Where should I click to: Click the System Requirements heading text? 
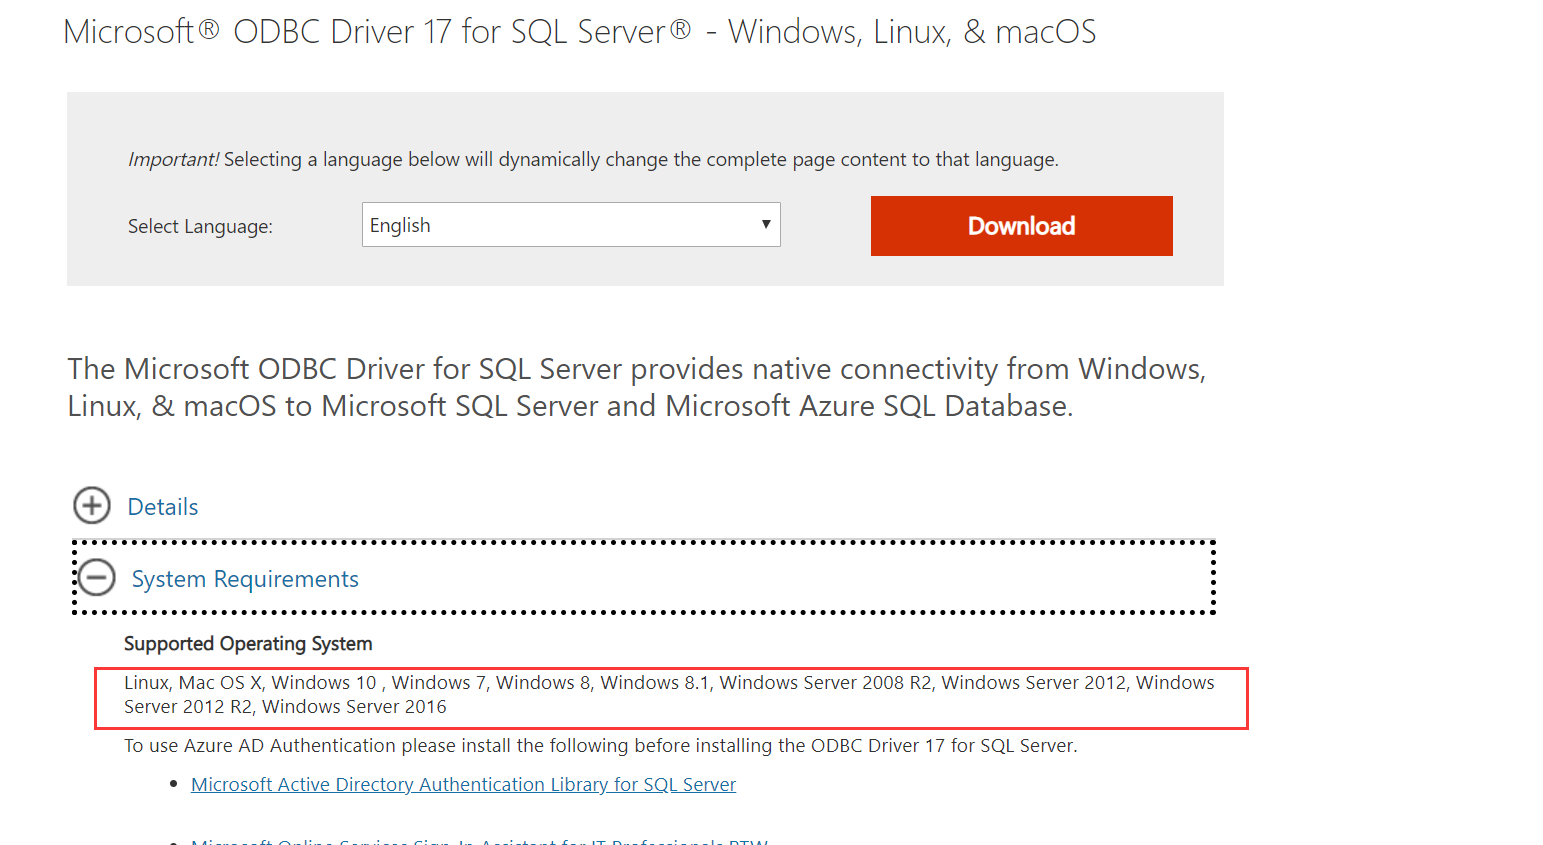[x=245, y=579]
